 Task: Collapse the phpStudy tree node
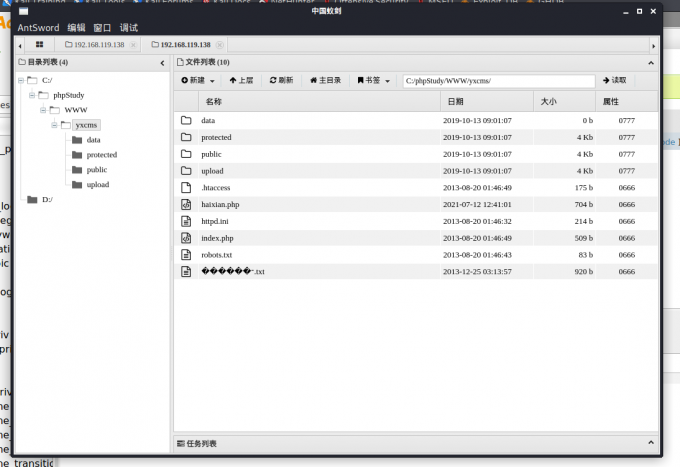32,95
